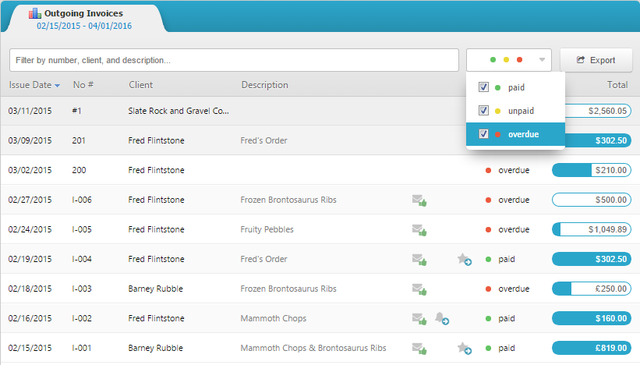Click the sent-mail icon in row I-006
Screen dimensions: 640x365
pyautogui.click(x=419, y=200)
